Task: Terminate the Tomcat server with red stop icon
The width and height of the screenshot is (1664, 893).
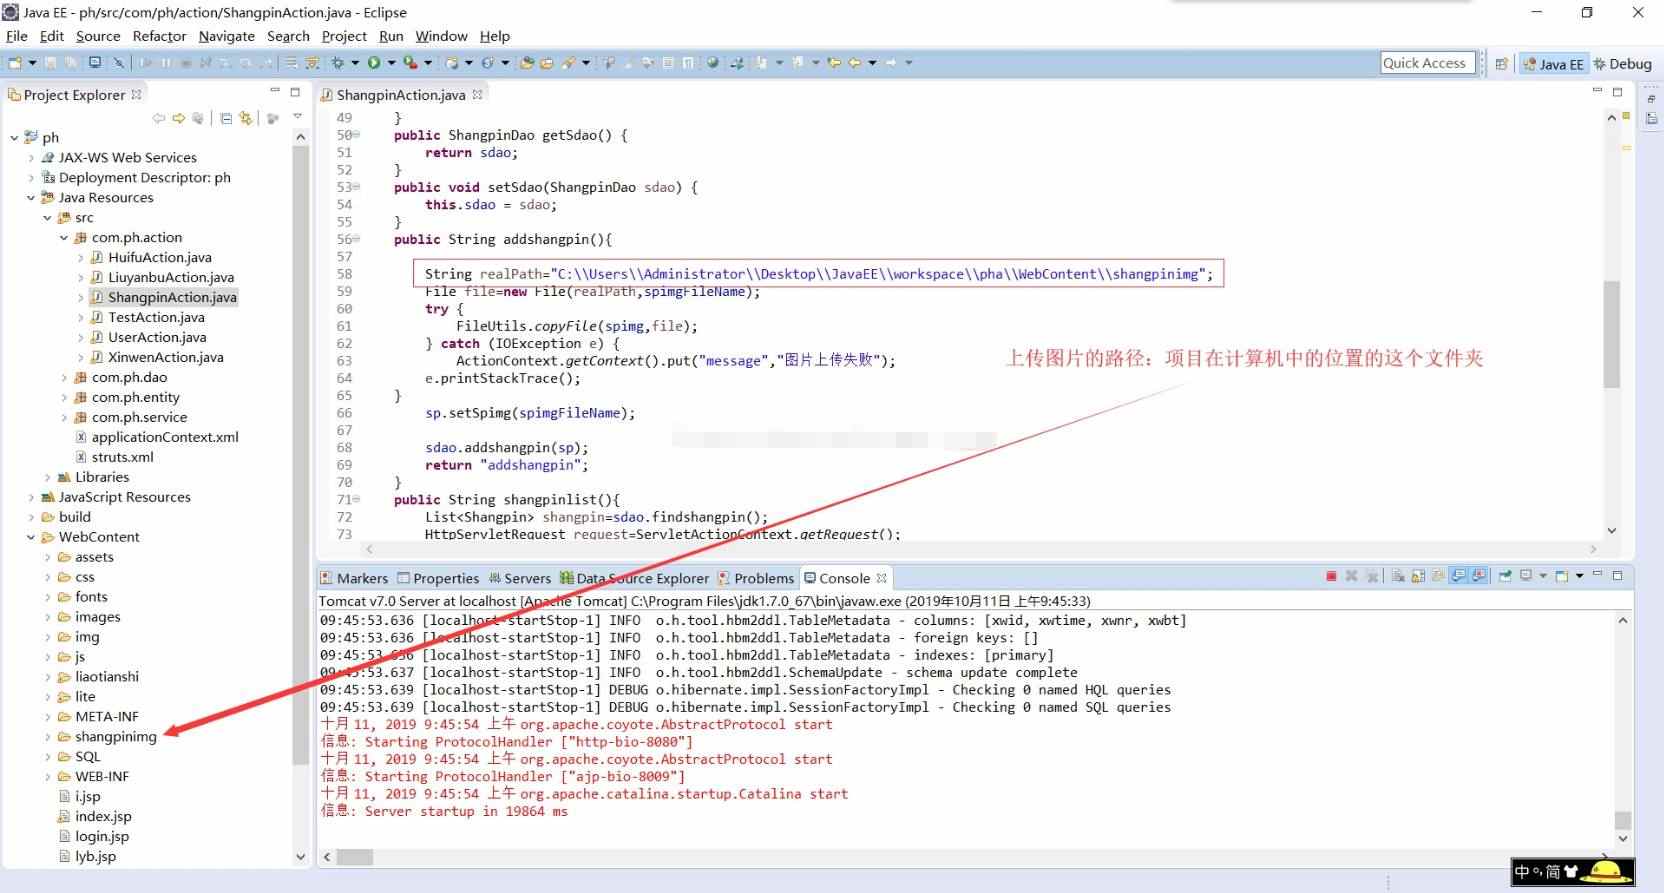Action: point(1331,576)
